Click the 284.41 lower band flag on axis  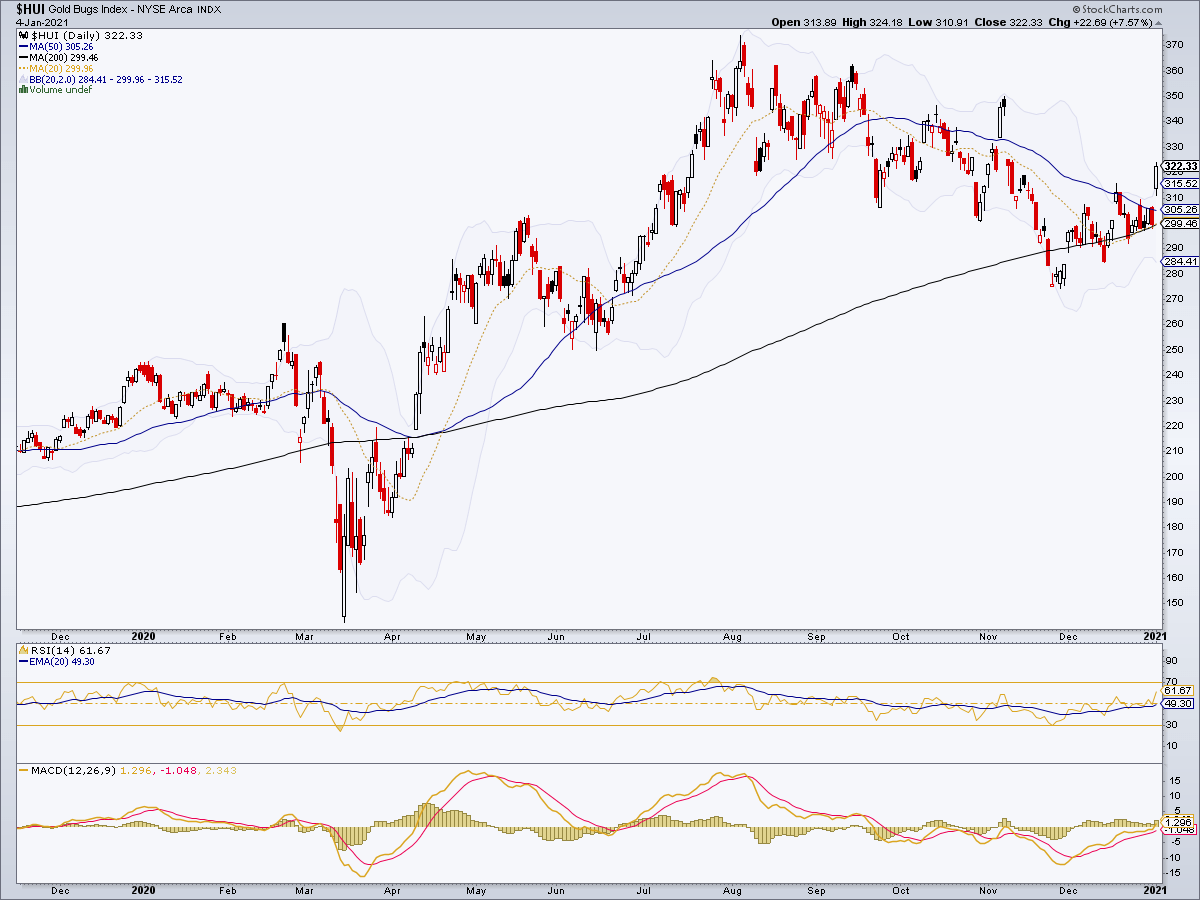[1179, 262]
